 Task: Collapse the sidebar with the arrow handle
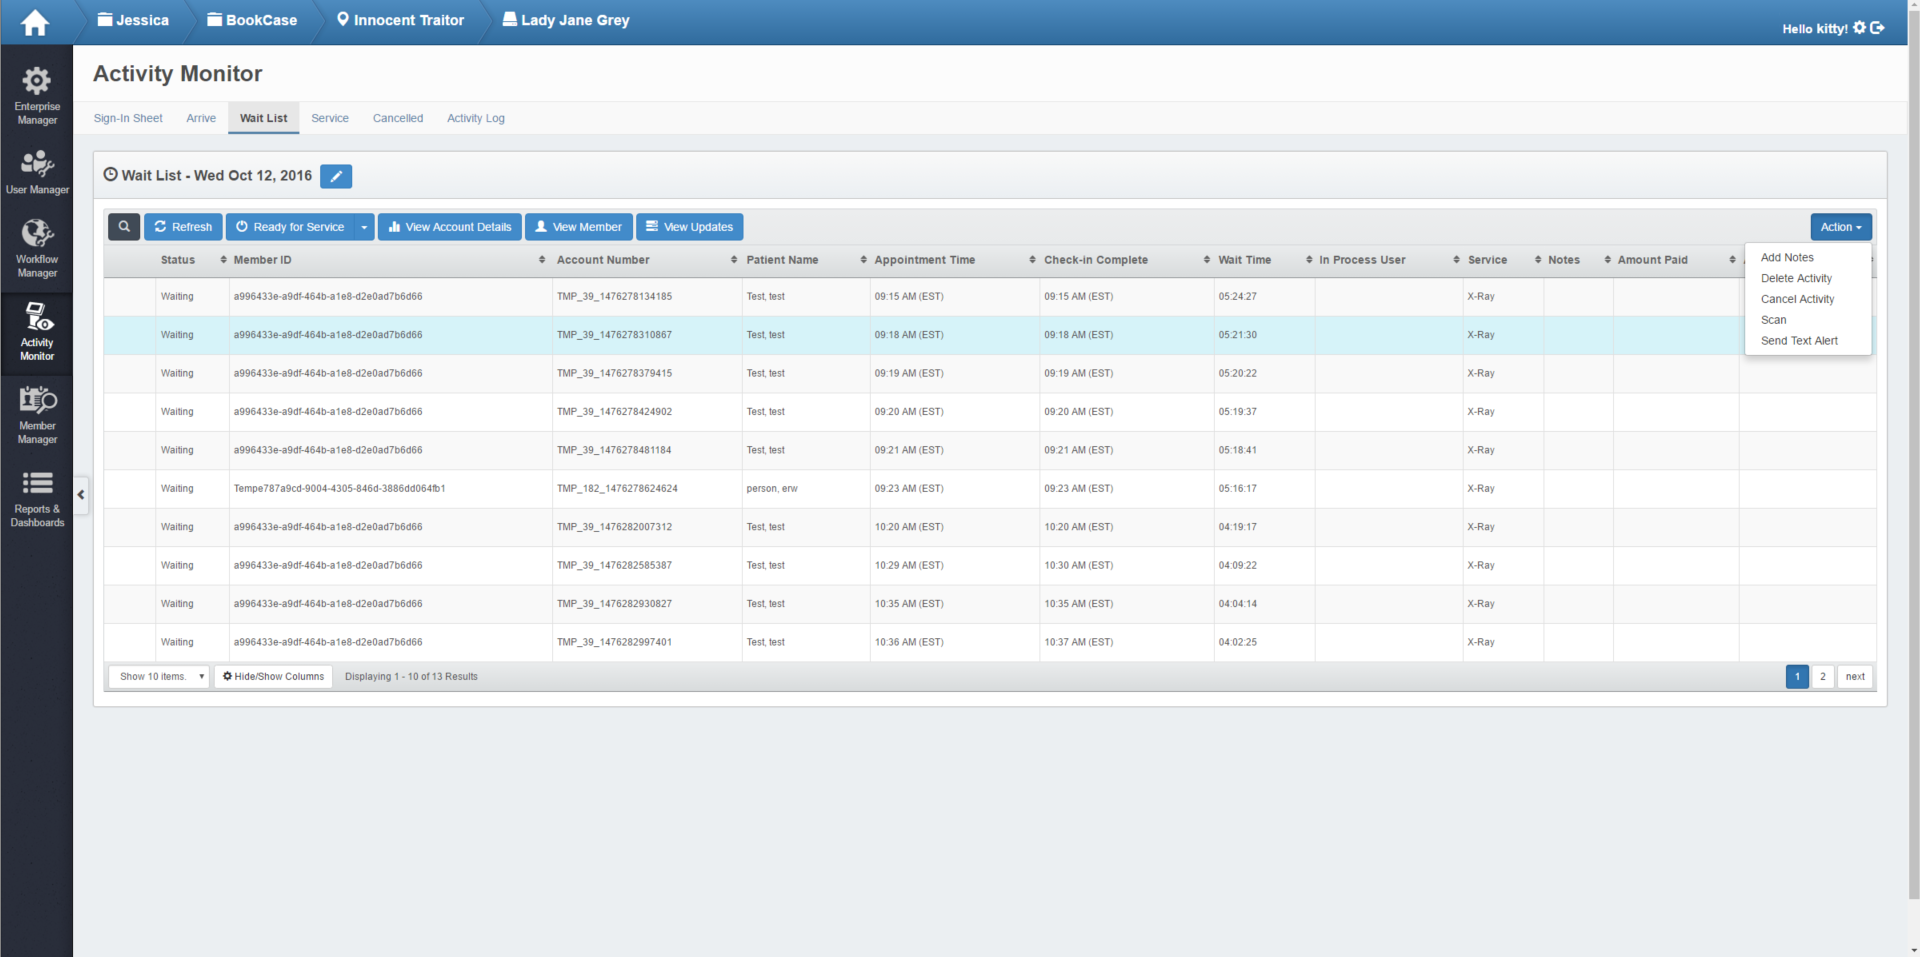[x=81, y=494]
